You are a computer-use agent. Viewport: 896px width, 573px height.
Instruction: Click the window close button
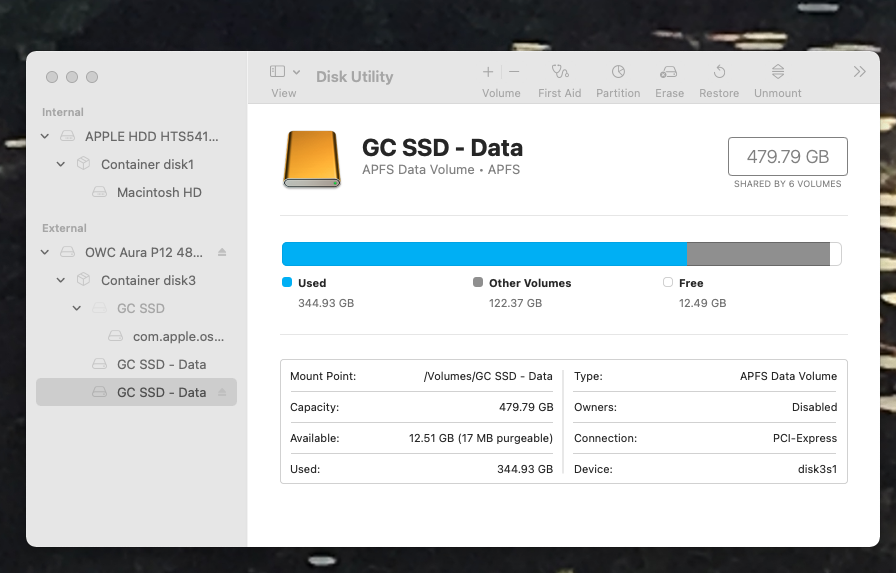pyautogui.click(x=52, y=77)
